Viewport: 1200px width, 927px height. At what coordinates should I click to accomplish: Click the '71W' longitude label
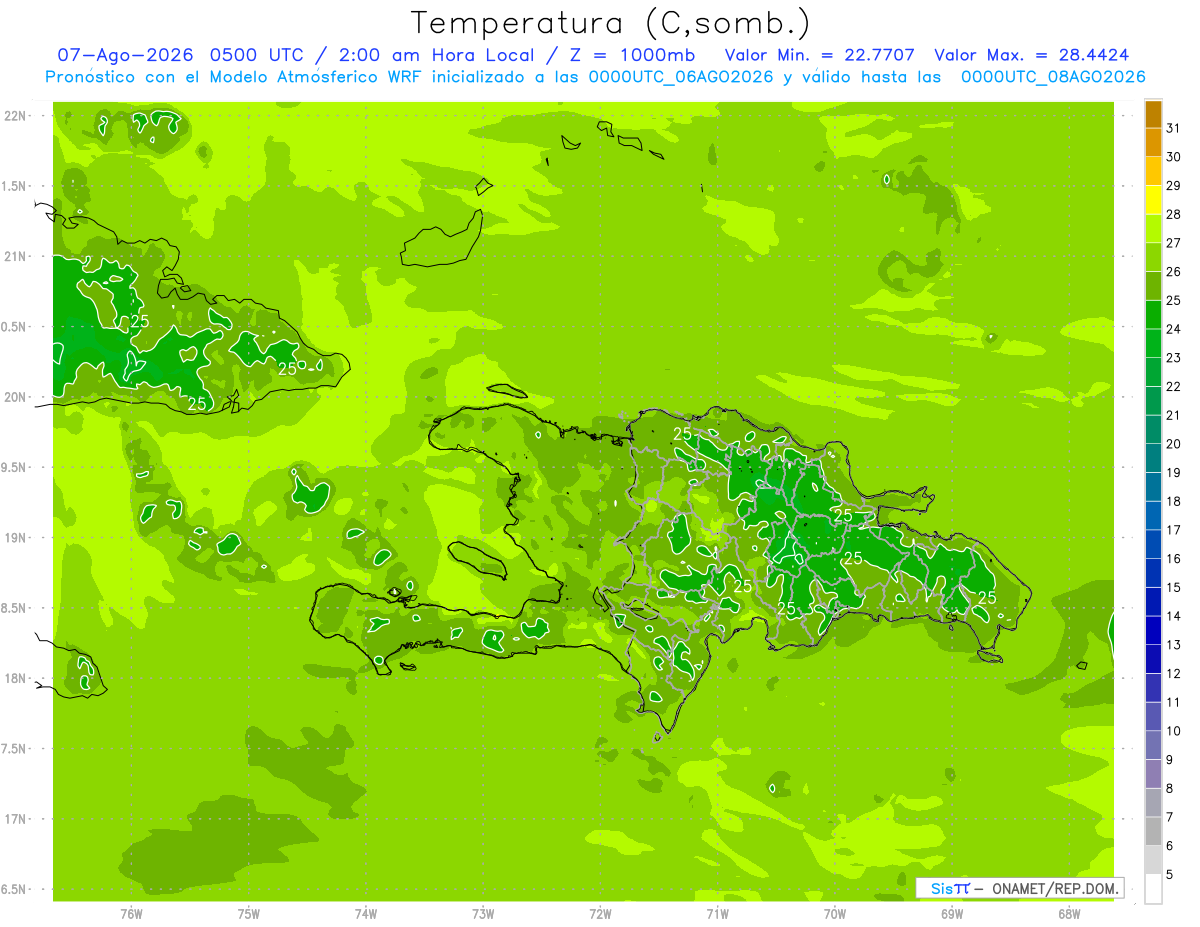click(x=717, y=914)
